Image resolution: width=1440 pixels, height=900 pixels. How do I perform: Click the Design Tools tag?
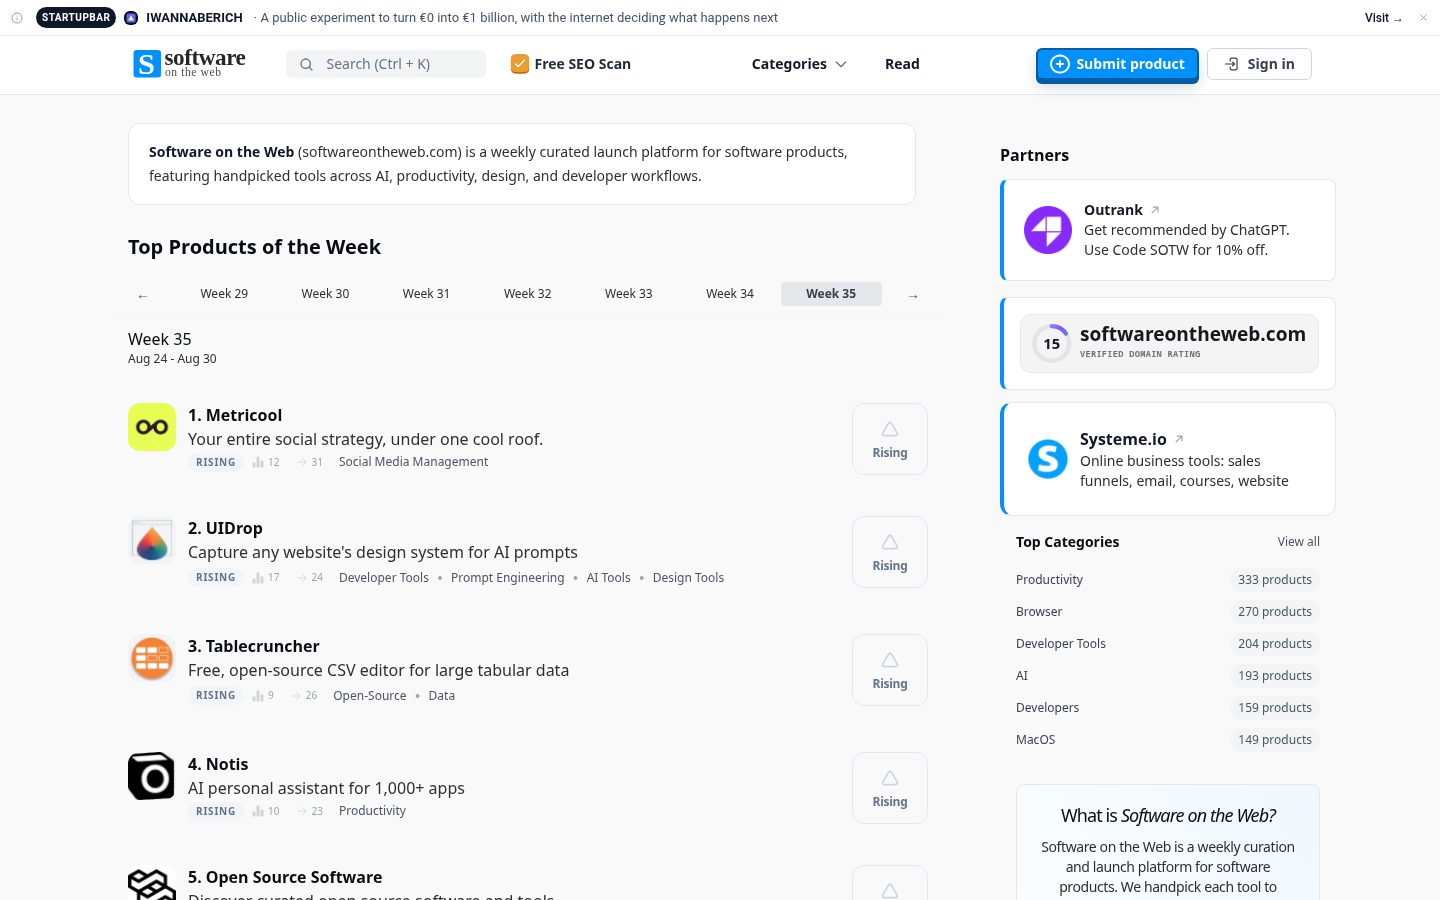[x=688, y=578]
